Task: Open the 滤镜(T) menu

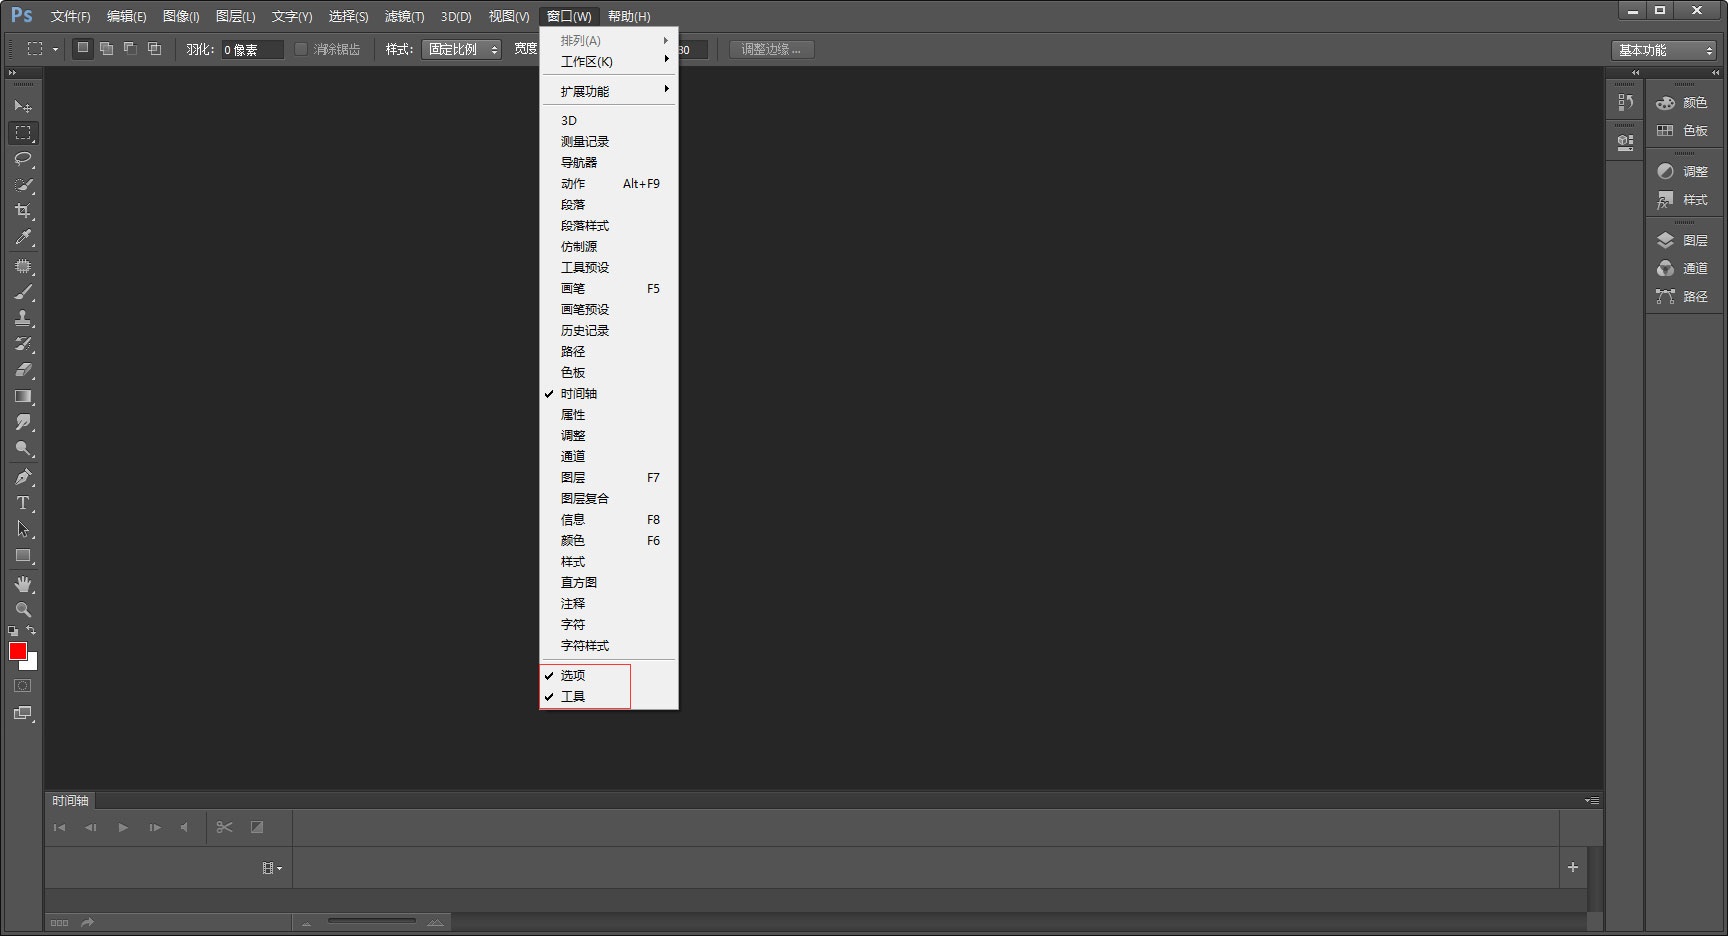Action: [404, 16]
